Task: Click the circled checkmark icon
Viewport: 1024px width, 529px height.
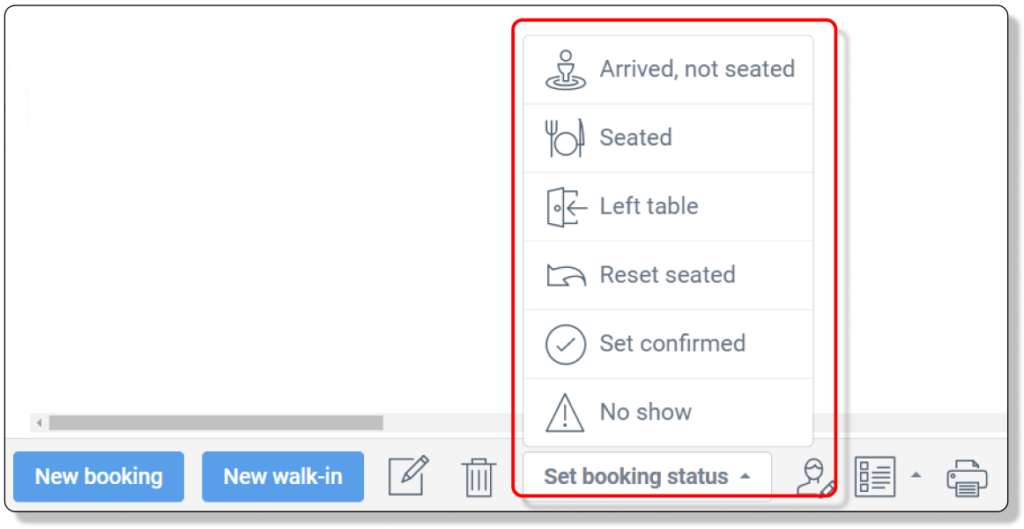Action: (566, 344)
